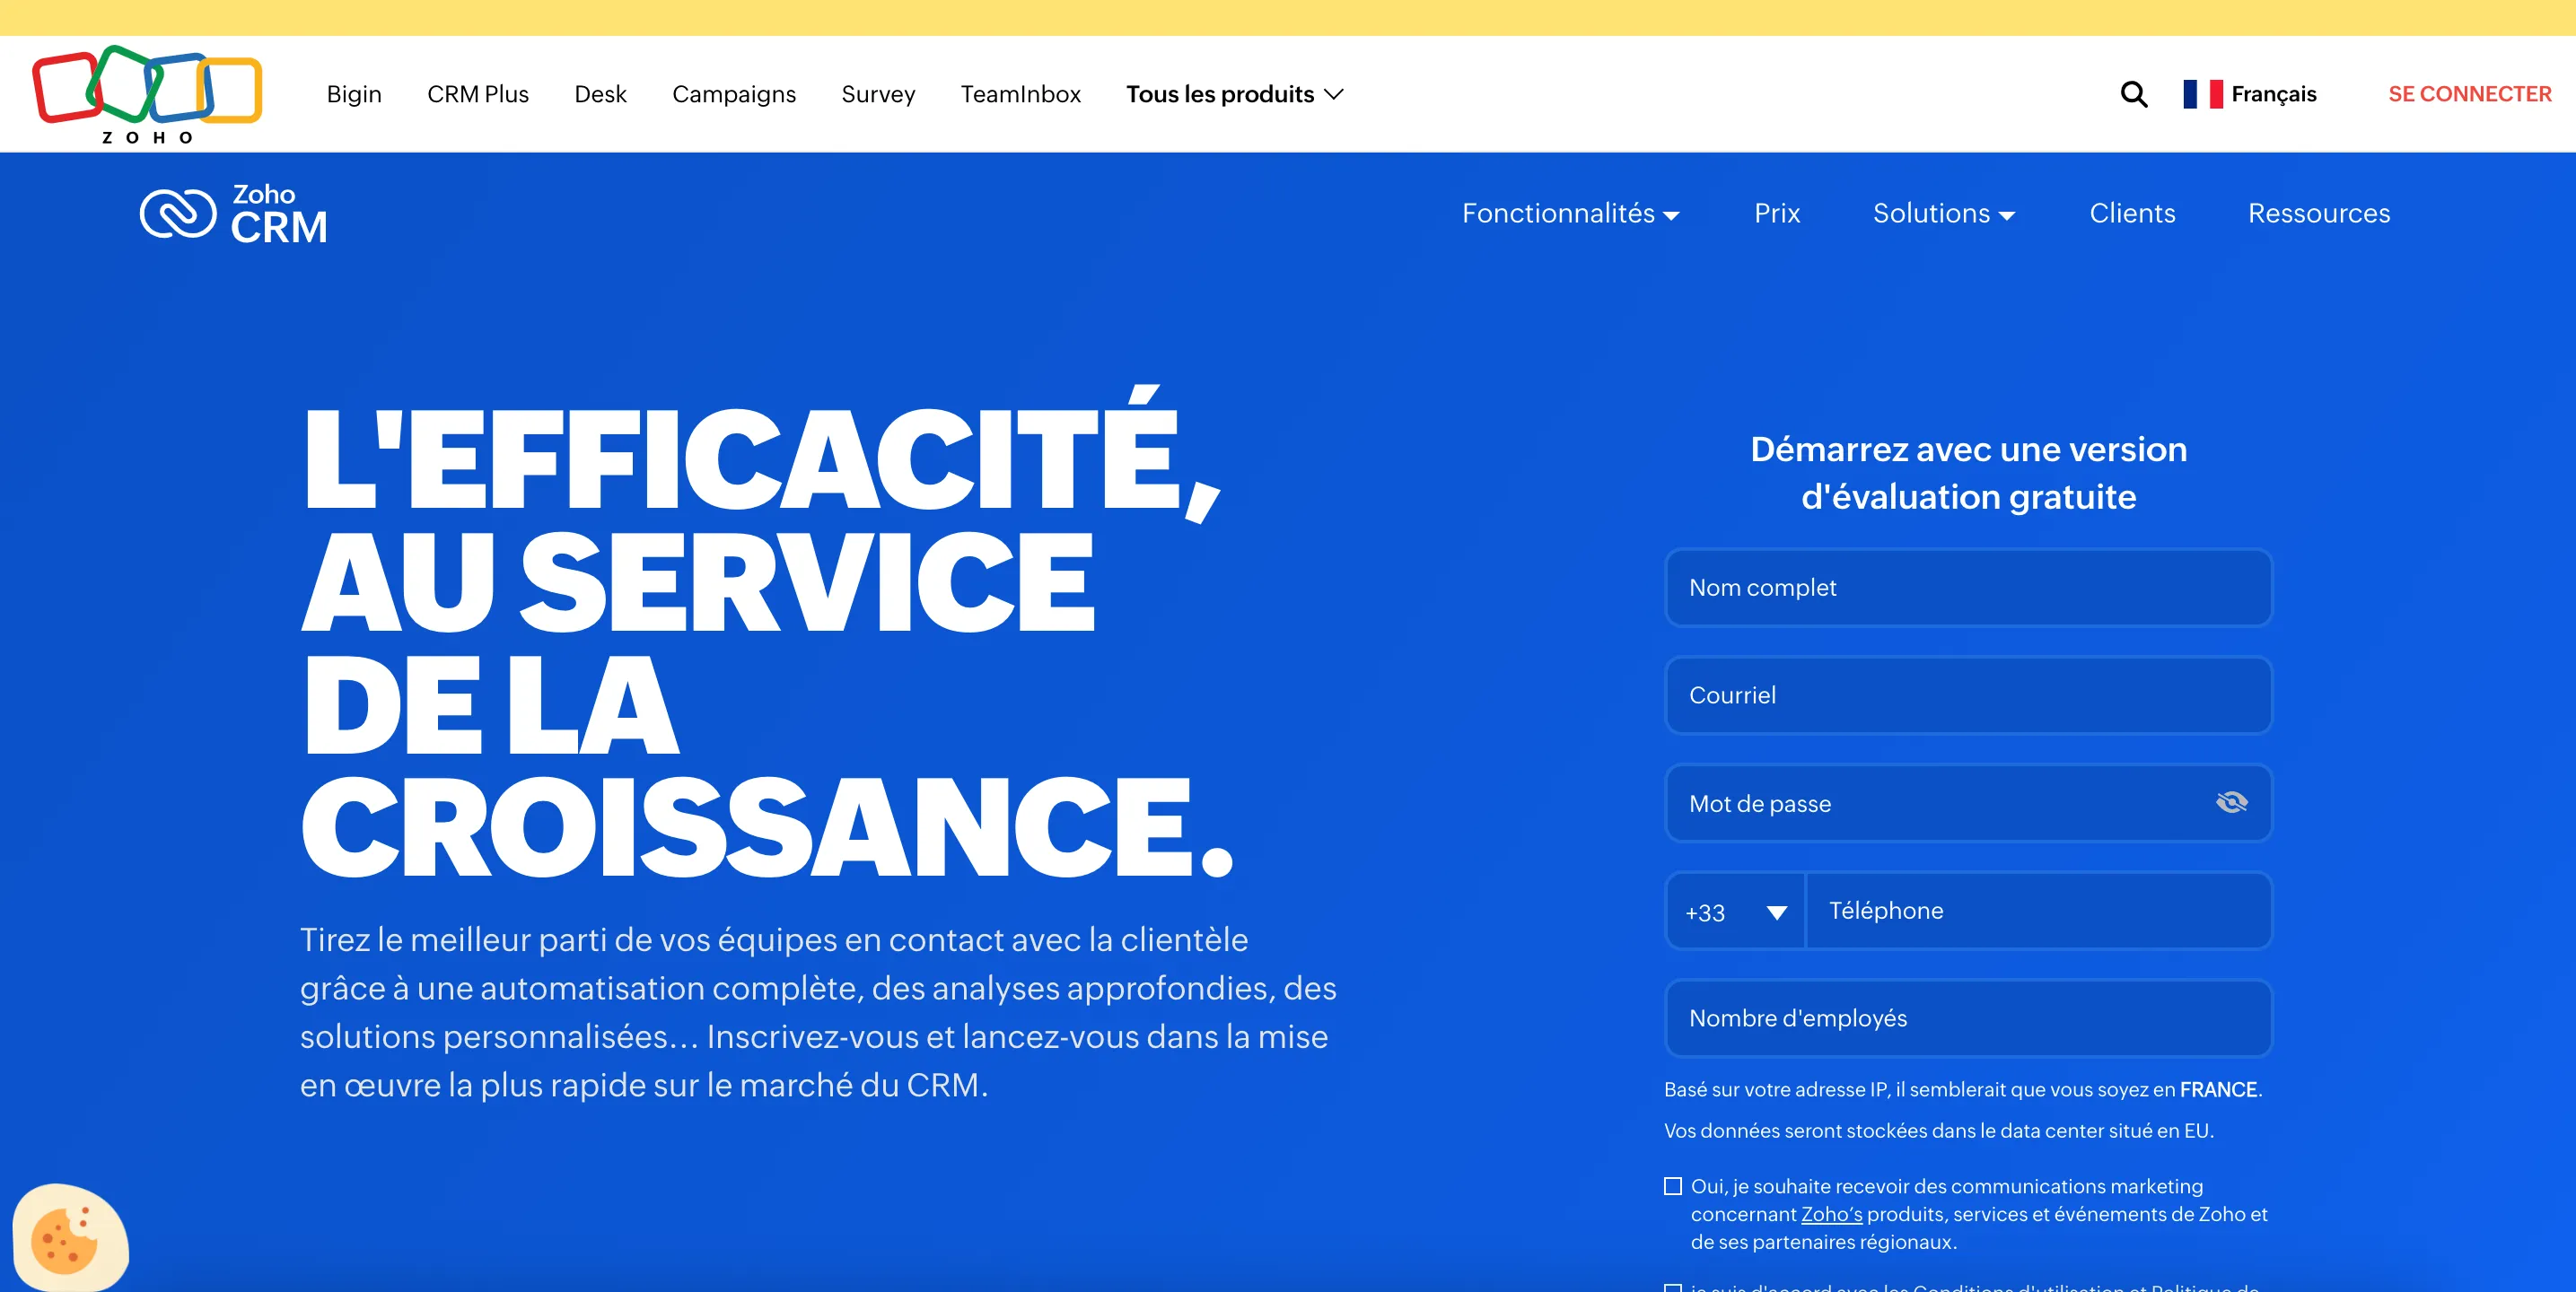Open the search magnifier icon
Image resolution: width=2576 pixels, height=1292 pixels.
tap(2133, 94)
